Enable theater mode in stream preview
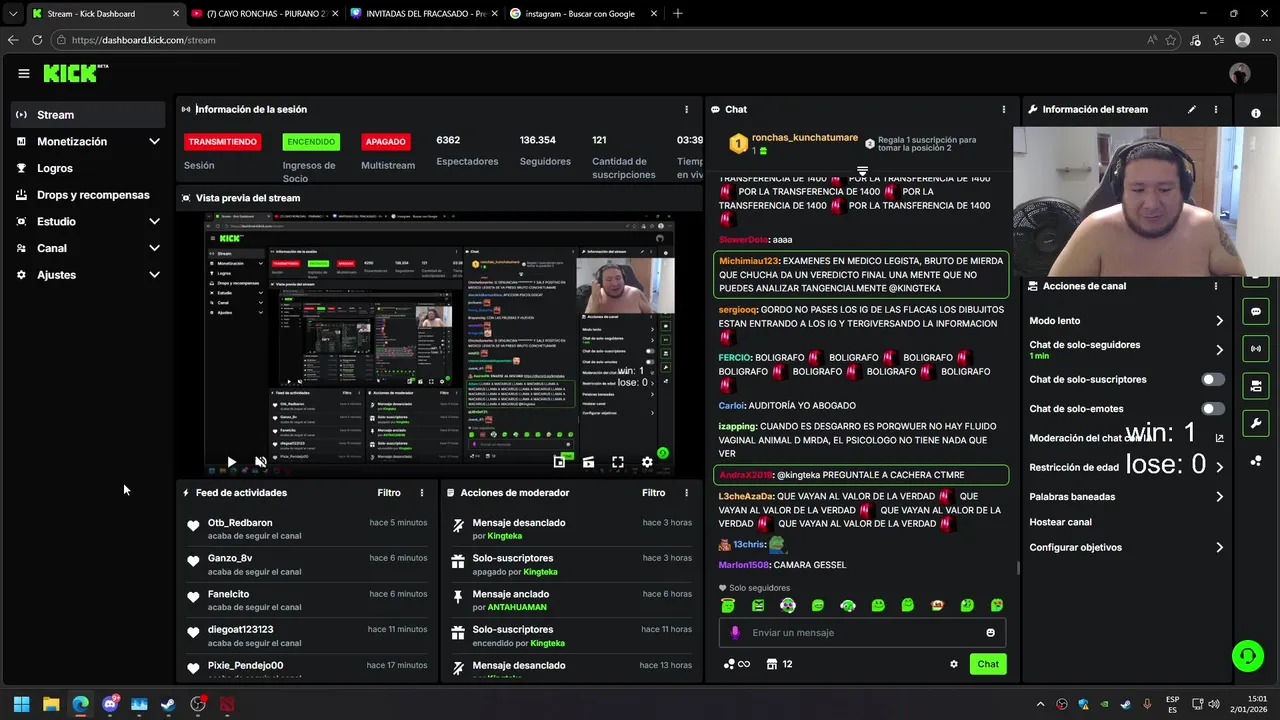This screenshot has height=720, width=1280. tap(588, 462)
